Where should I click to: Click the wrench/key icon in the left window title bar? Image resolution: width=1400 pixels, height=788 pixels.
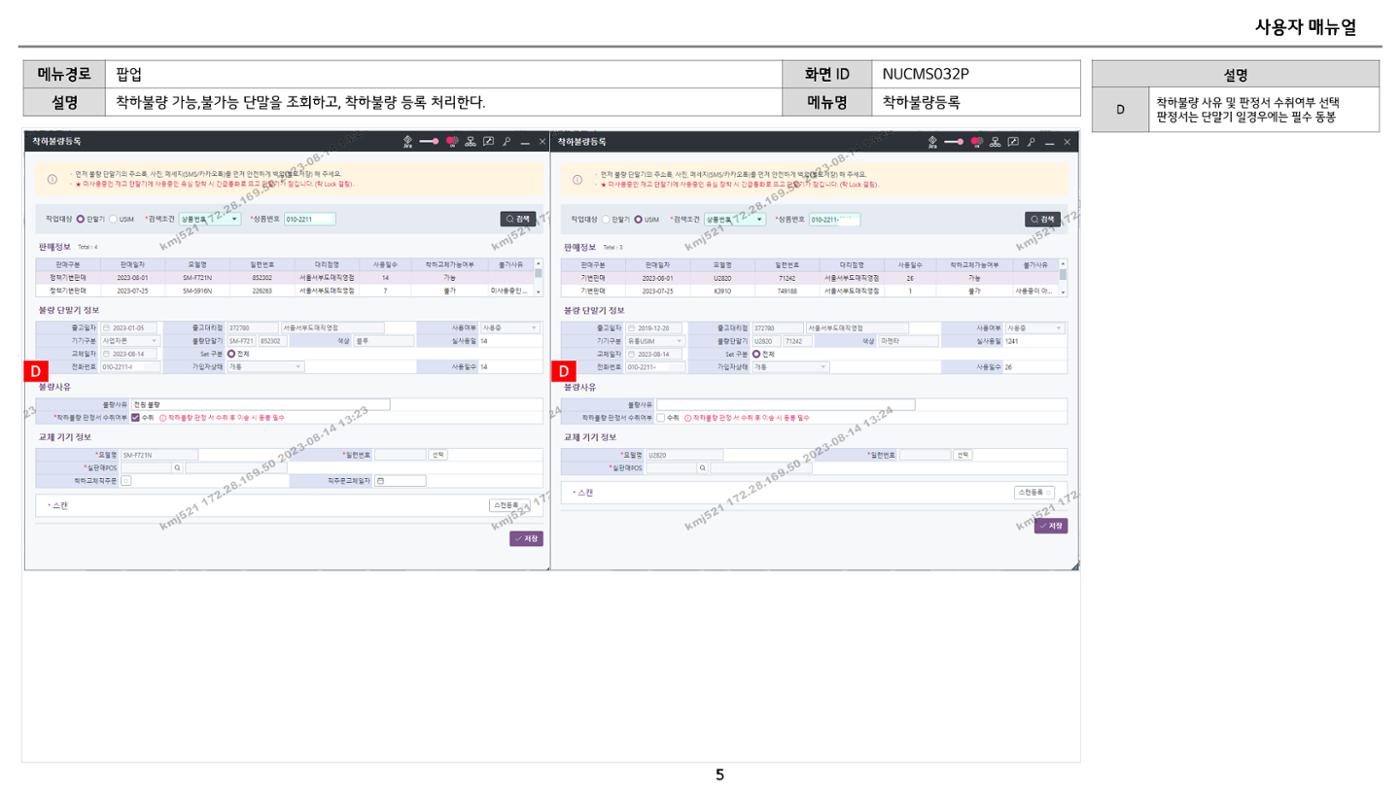click(506, 142)
